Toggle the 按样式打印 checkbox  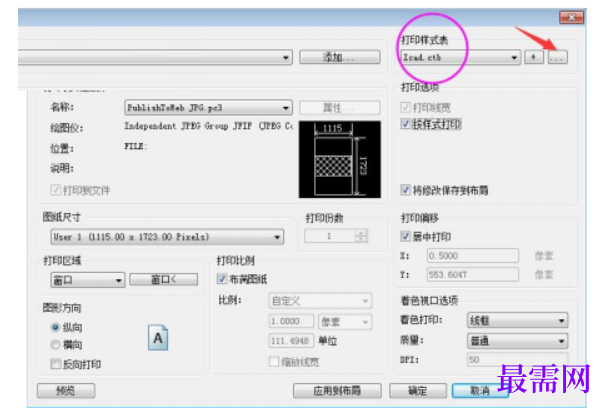[405, 124]
